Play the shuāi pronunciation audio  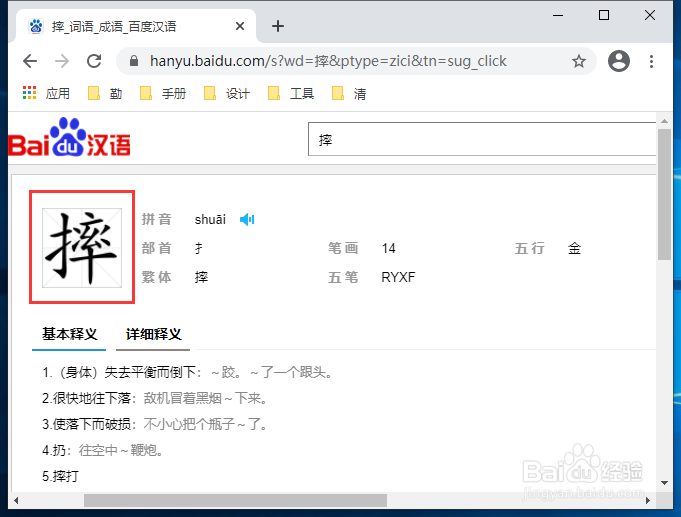point(247,219)
